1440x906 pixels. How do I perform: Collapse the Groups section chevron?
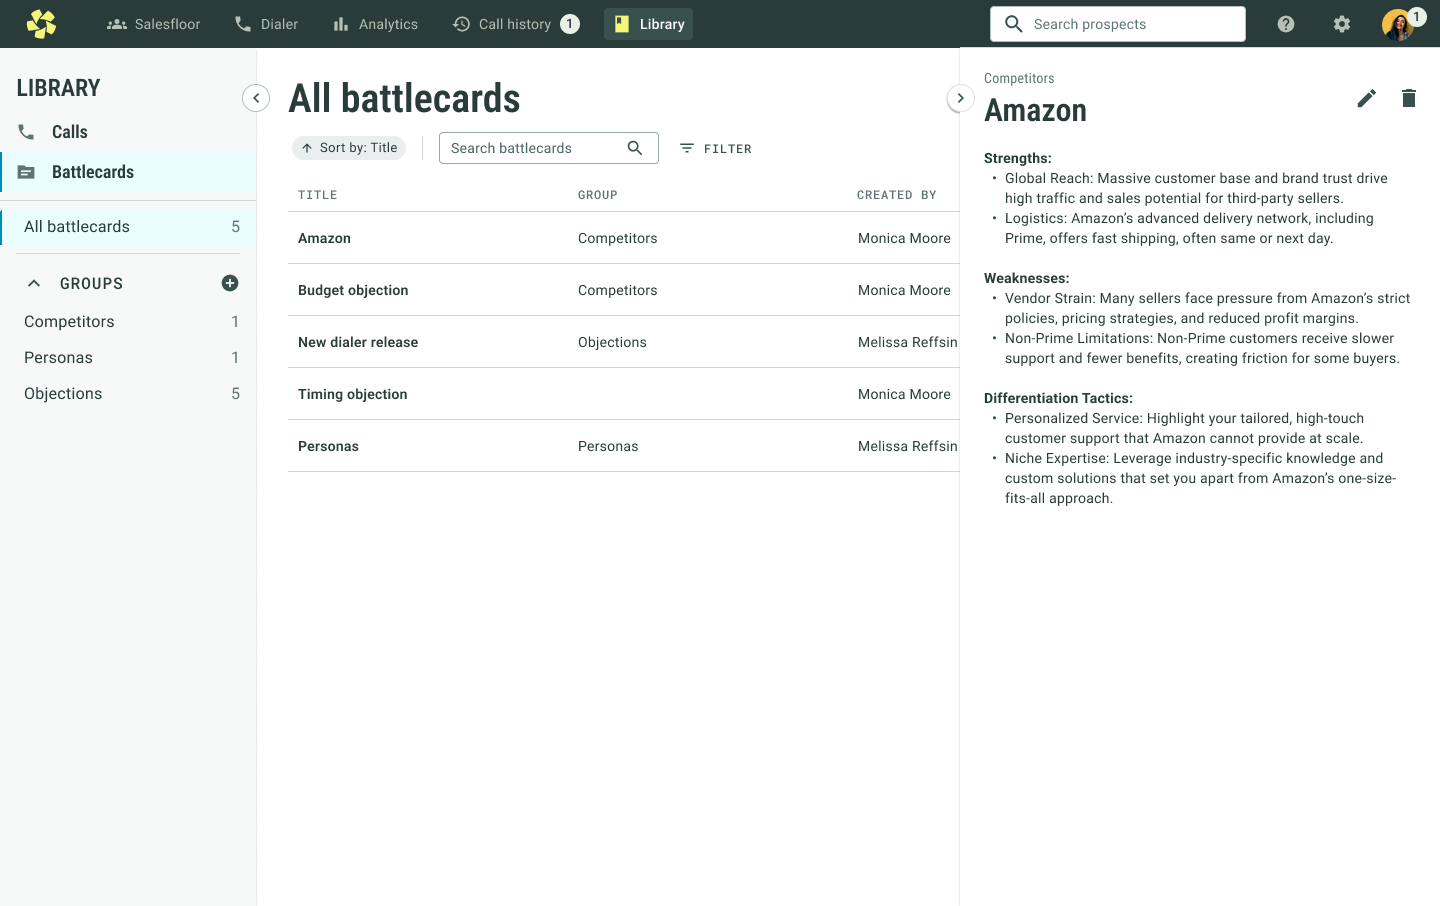34,283
